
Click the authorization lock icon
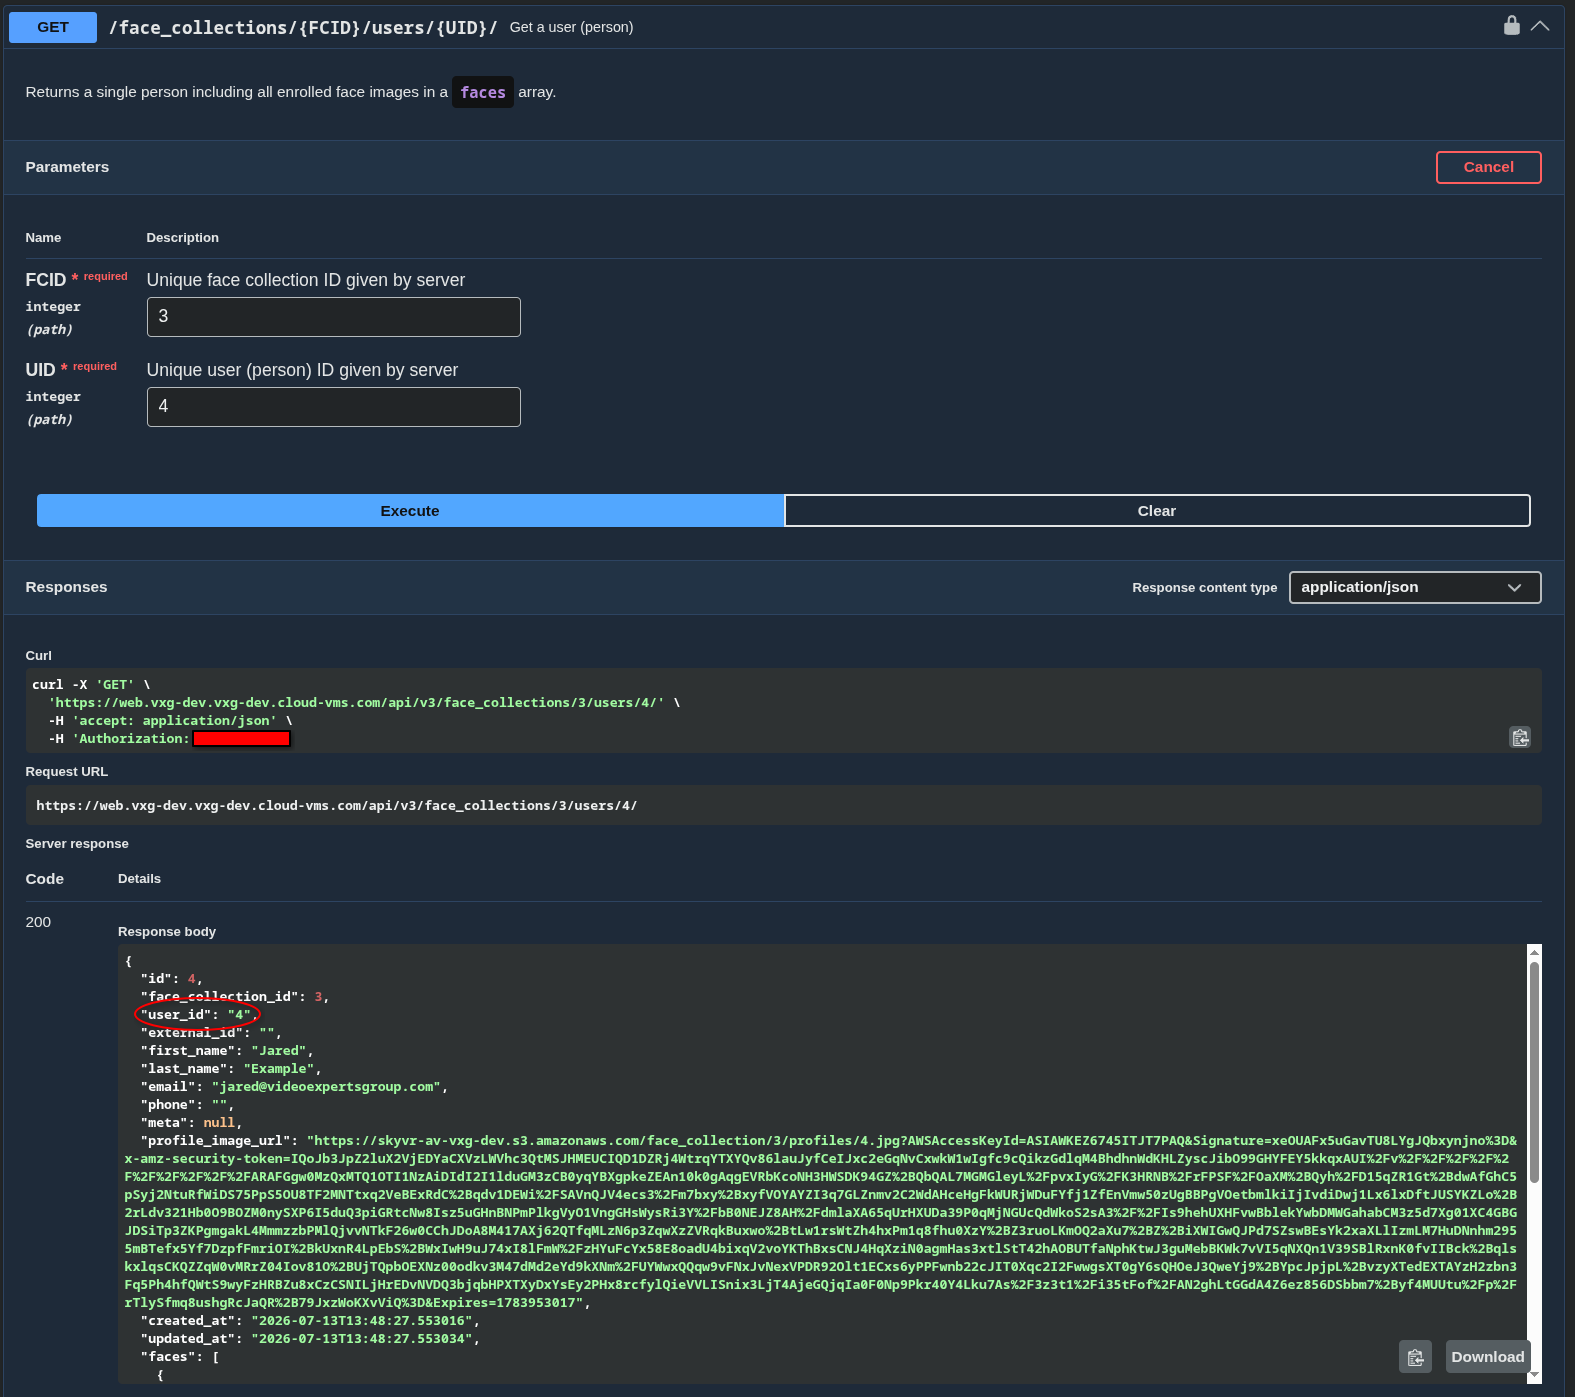pyautogui.click(x=1511, y=25)
